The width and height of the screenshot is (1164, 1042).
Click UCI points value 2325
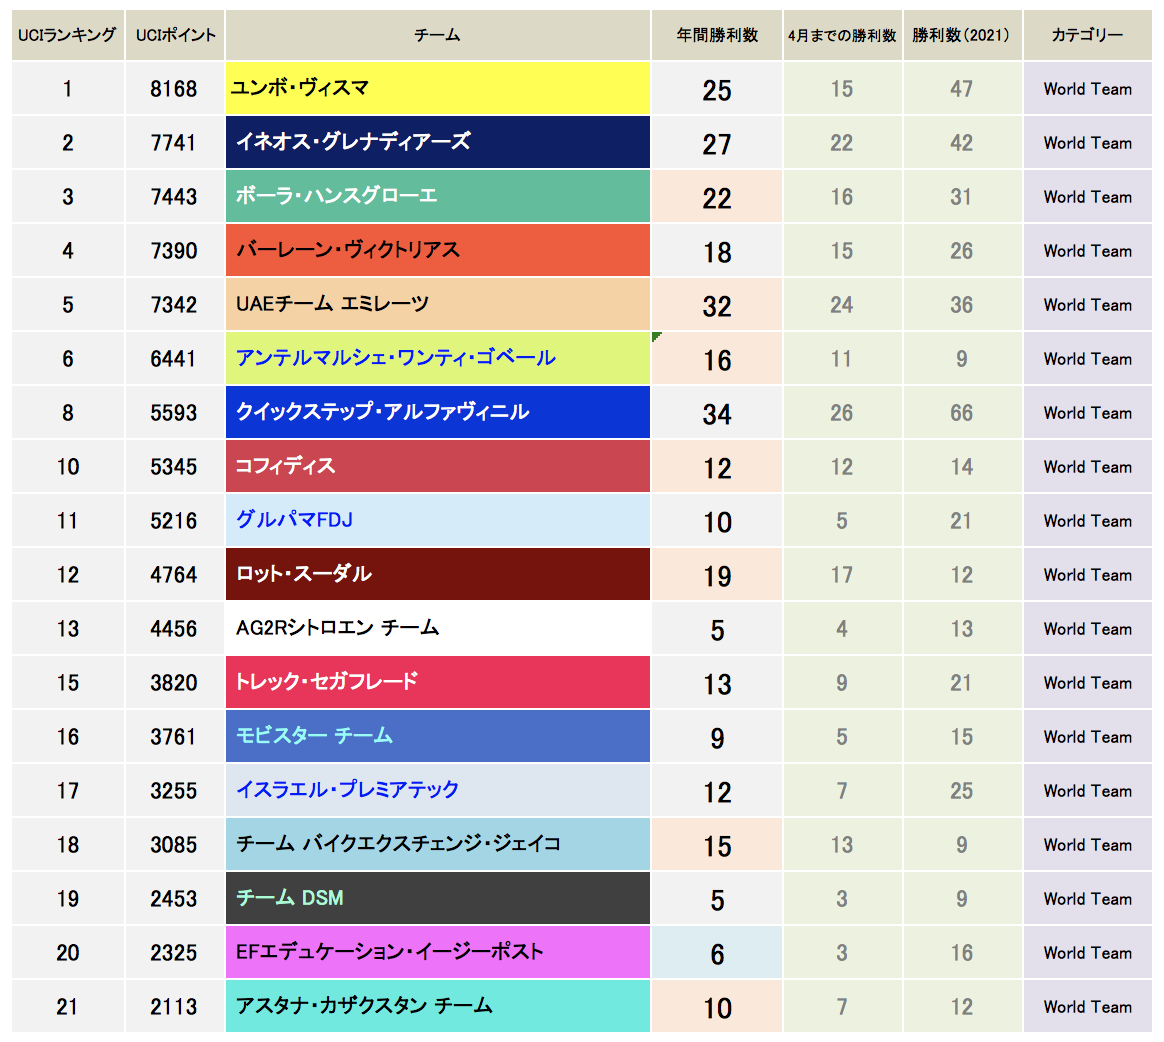pyautogui.click(x=174, y=953)
